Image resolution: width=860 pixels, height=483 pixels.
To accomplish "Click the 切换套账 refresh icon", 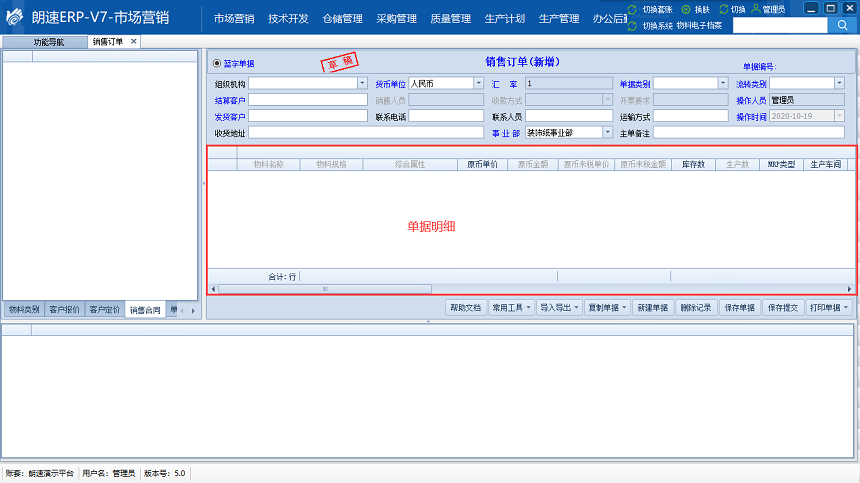I will coord(632,9).
